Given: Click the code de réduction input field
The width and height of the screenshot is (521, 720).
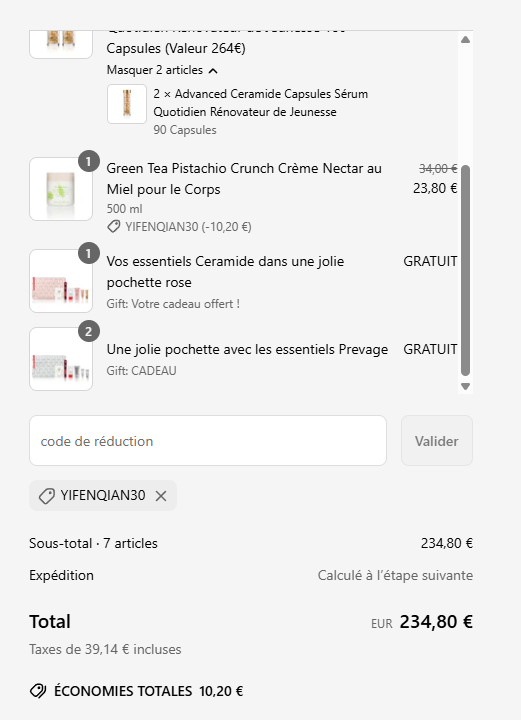Looking at the screenshot, I should 208,441.
